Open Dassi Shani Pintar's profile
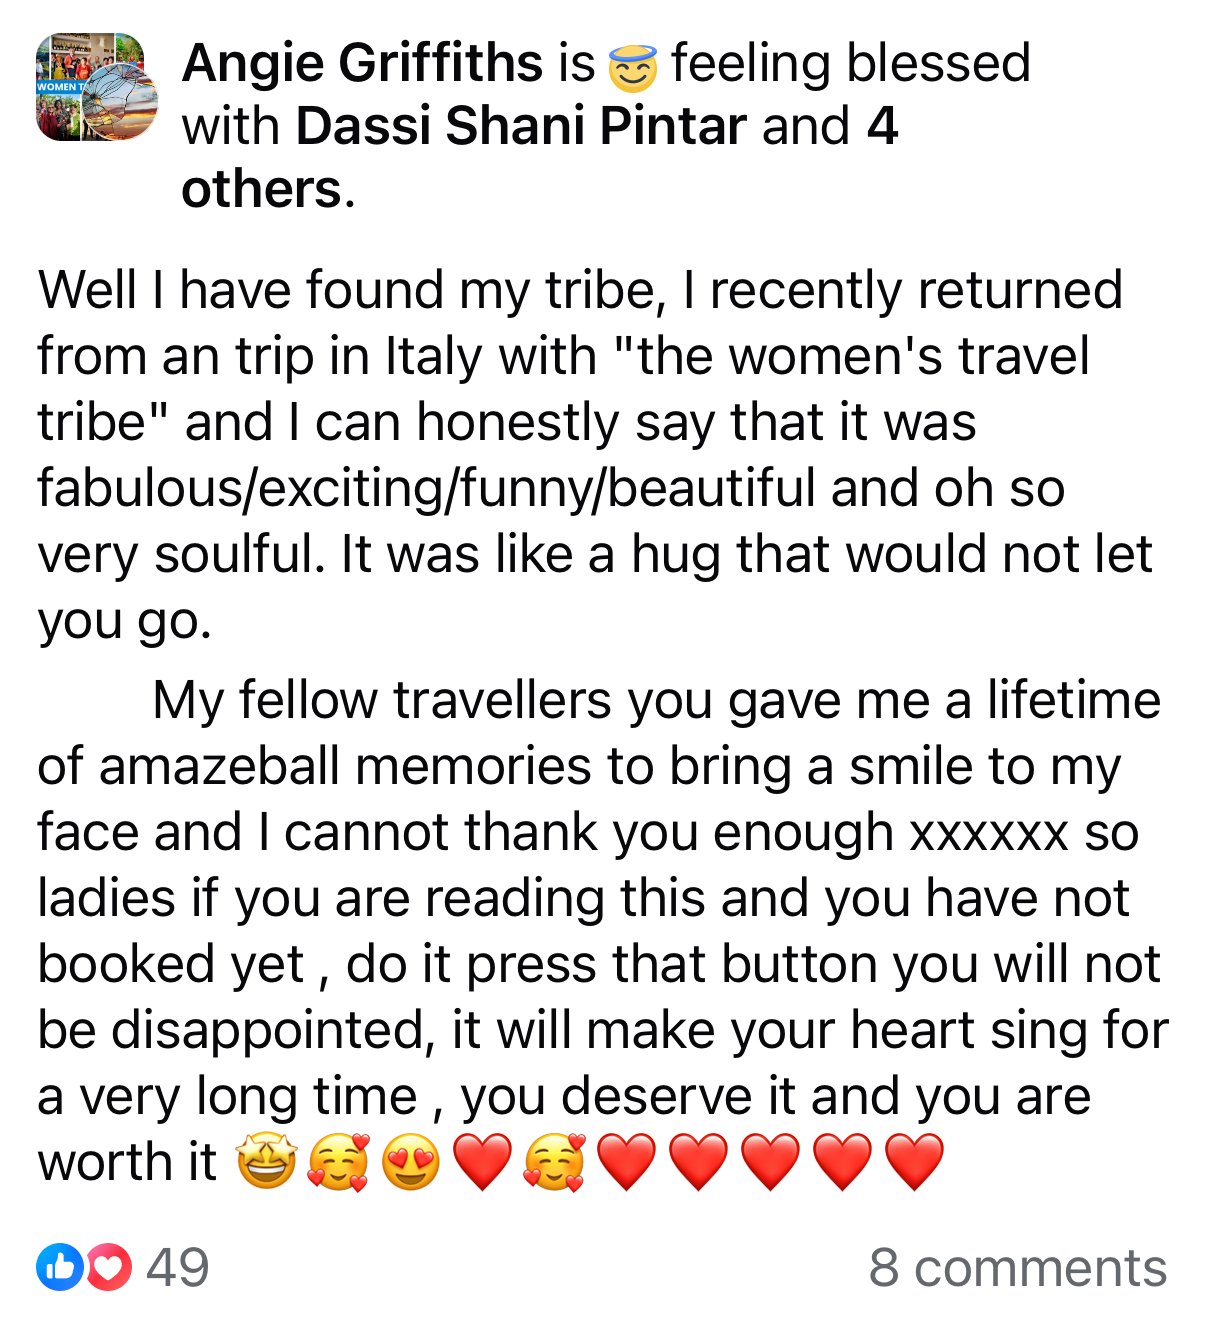The width and height of the screenshot is (1206, 1333). pos(520,126)
